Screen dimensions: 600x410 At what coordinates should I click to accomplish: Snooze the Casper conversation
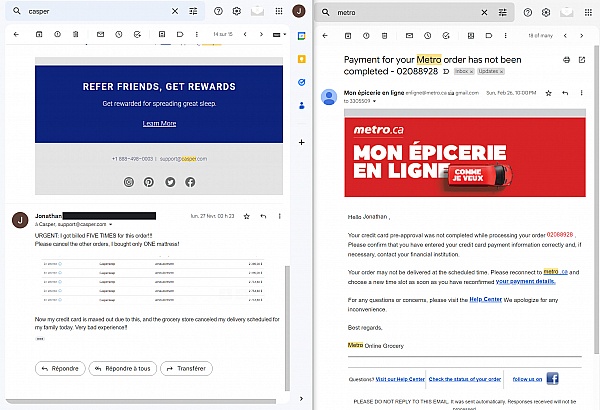pos(119,34)
